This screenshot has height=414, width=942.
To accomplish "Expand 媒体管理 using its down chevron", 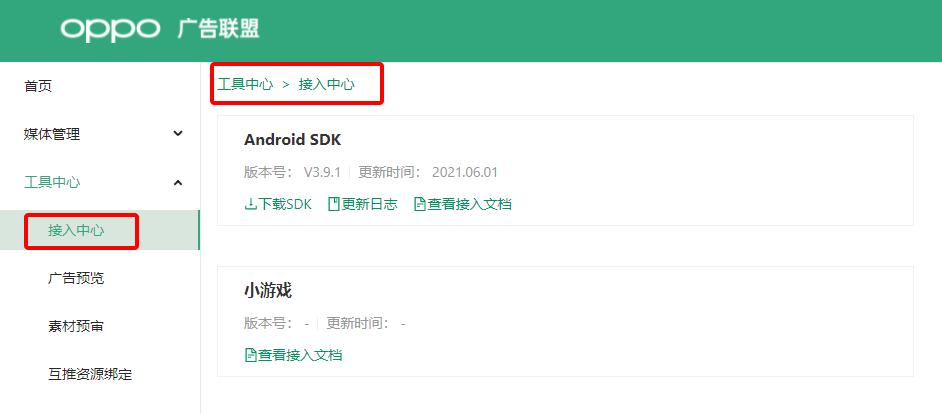I will 178,133.
